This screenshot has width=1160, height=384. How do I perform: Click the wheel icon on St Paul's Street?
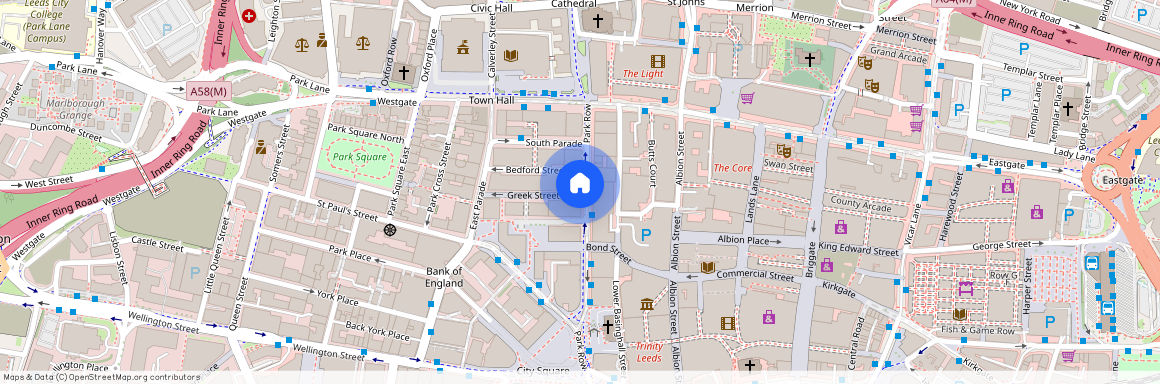click(391, 230)
